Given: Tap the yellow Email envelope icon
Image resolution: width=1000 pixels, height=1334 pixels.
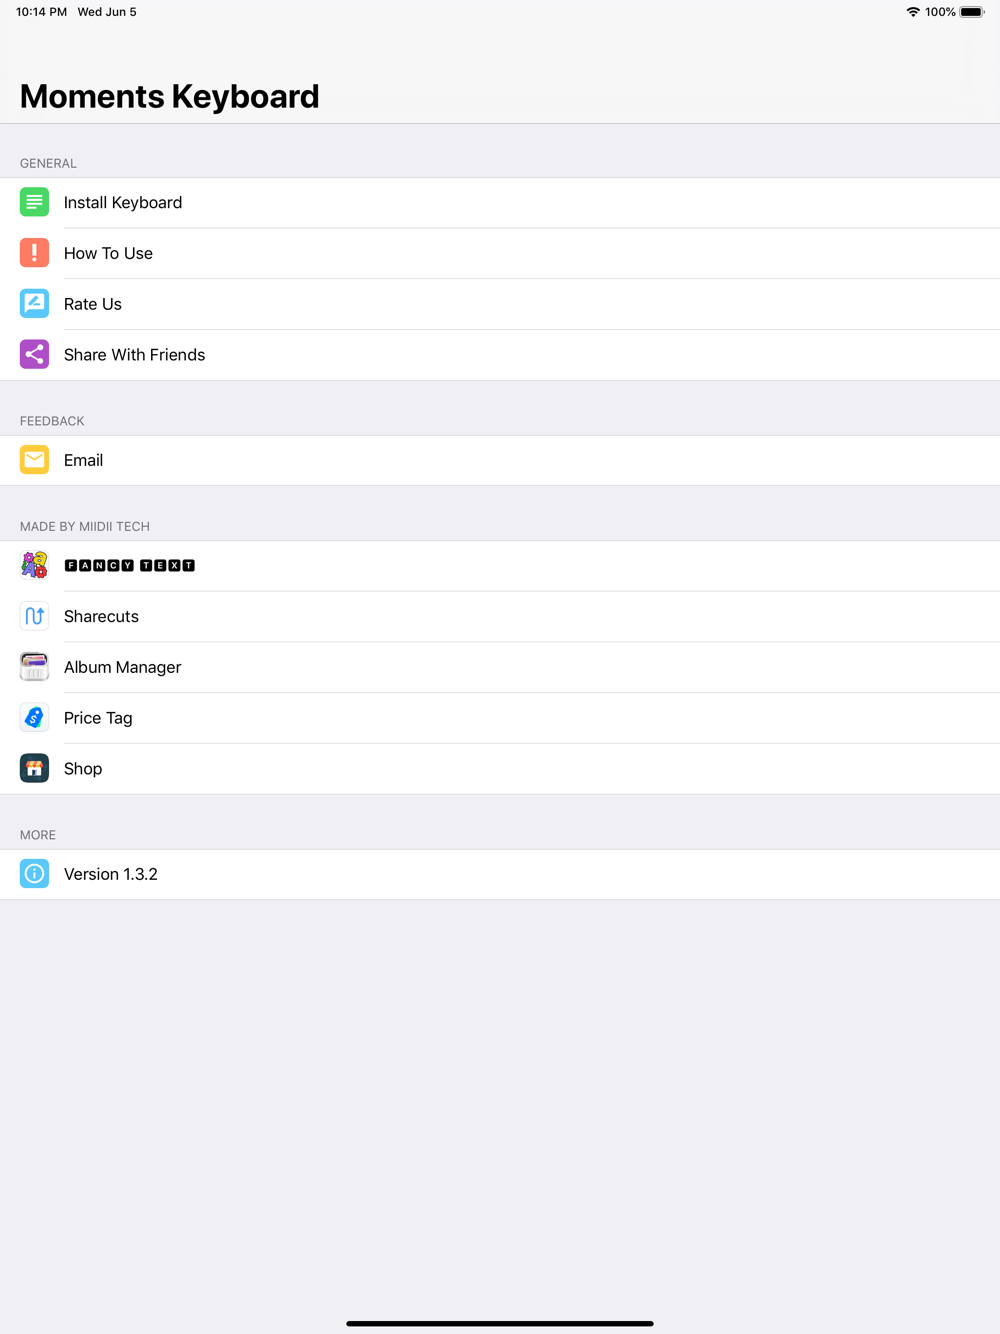Looking at the screenshot, I should (x=34, y=460).
